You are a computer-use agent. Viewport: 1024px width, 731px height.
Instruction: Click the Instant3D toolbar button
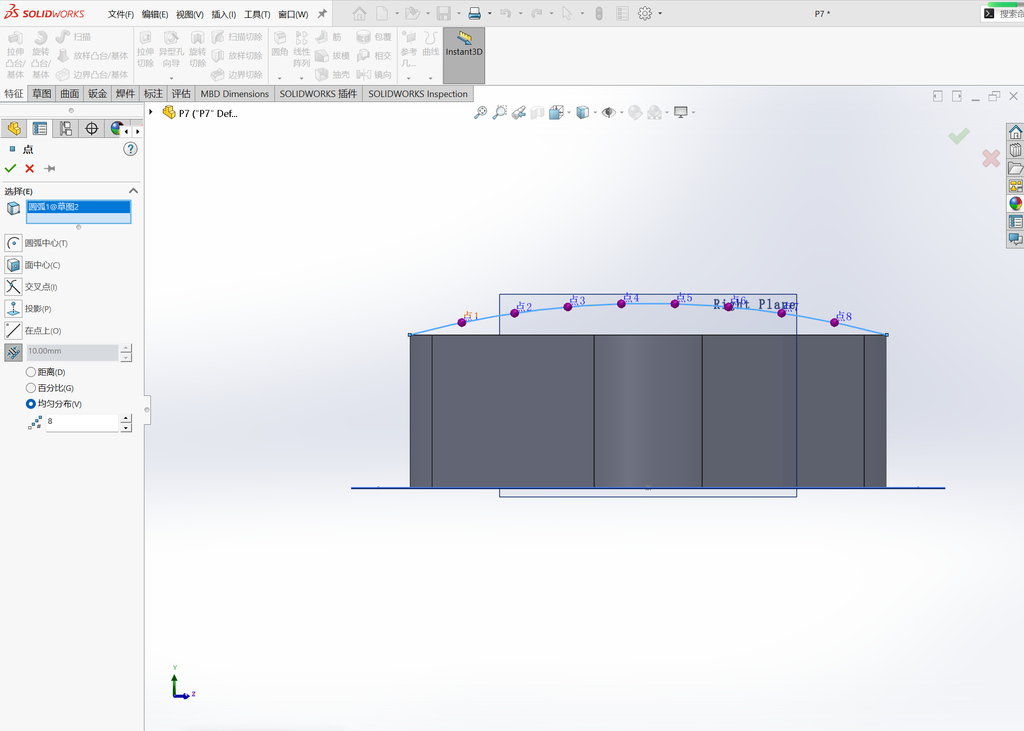coord(464,55)
